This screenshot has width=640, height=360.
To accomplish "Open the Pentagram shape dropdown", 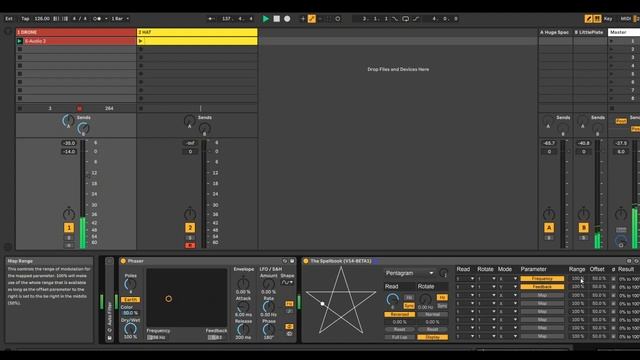I will tap(409, 273).
